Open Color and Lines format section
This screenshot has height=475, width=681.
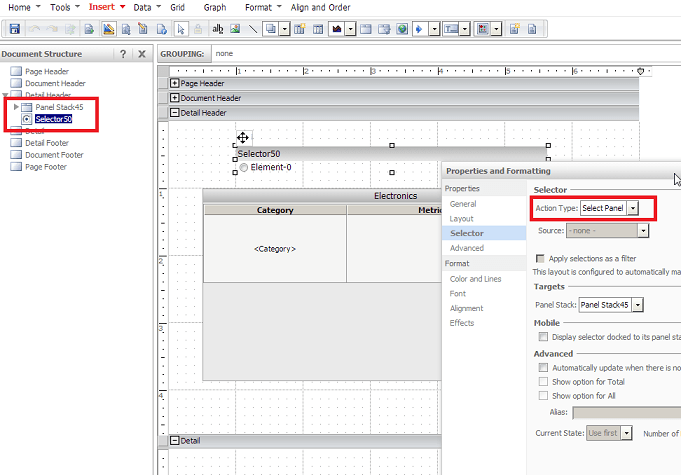476,279
